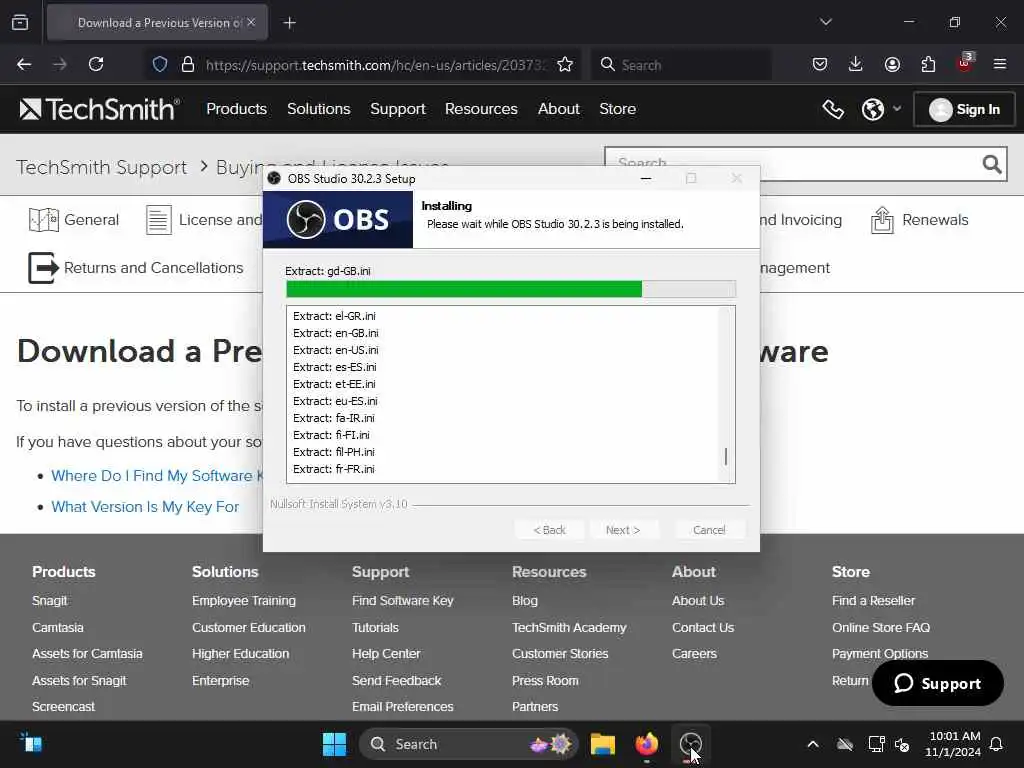Viewport: 1024px width, 768px height.
Task: Click the support search magnifier icon
Action: [992, 164]
